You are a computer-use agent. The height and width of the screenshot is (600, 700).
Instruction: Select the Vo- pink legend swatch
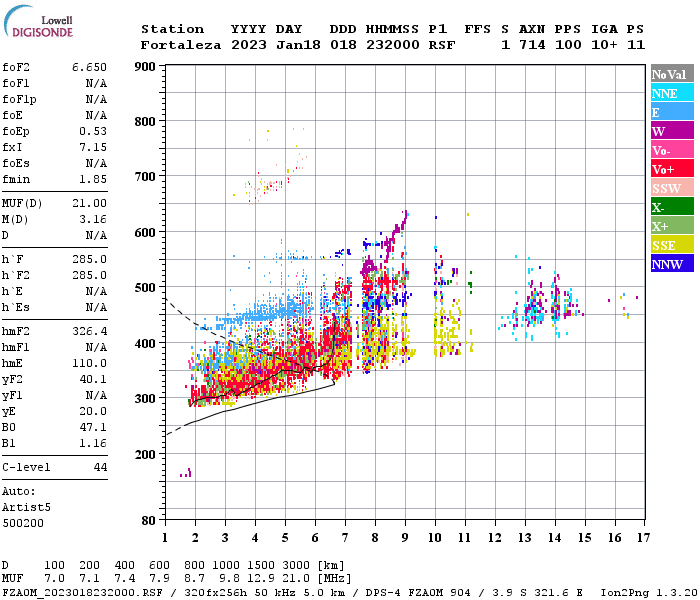[672, 150]
